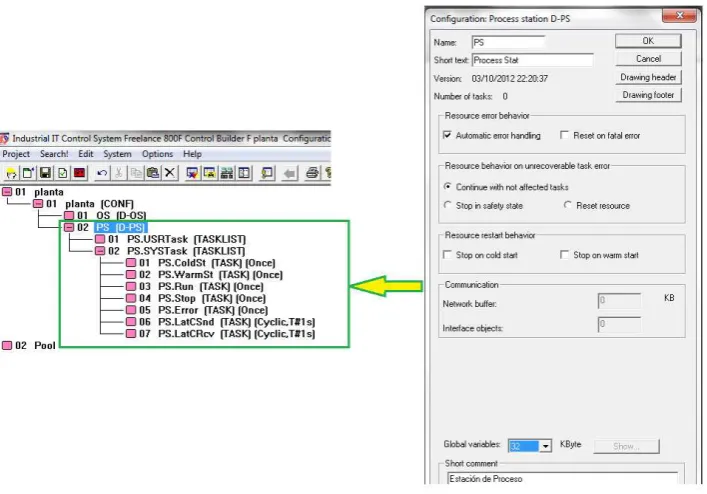Collapse the planta (CONF) node
Image resolution: width=707 pixels, height=494 pixels.
pyautogui.click(x=38, y=204)
